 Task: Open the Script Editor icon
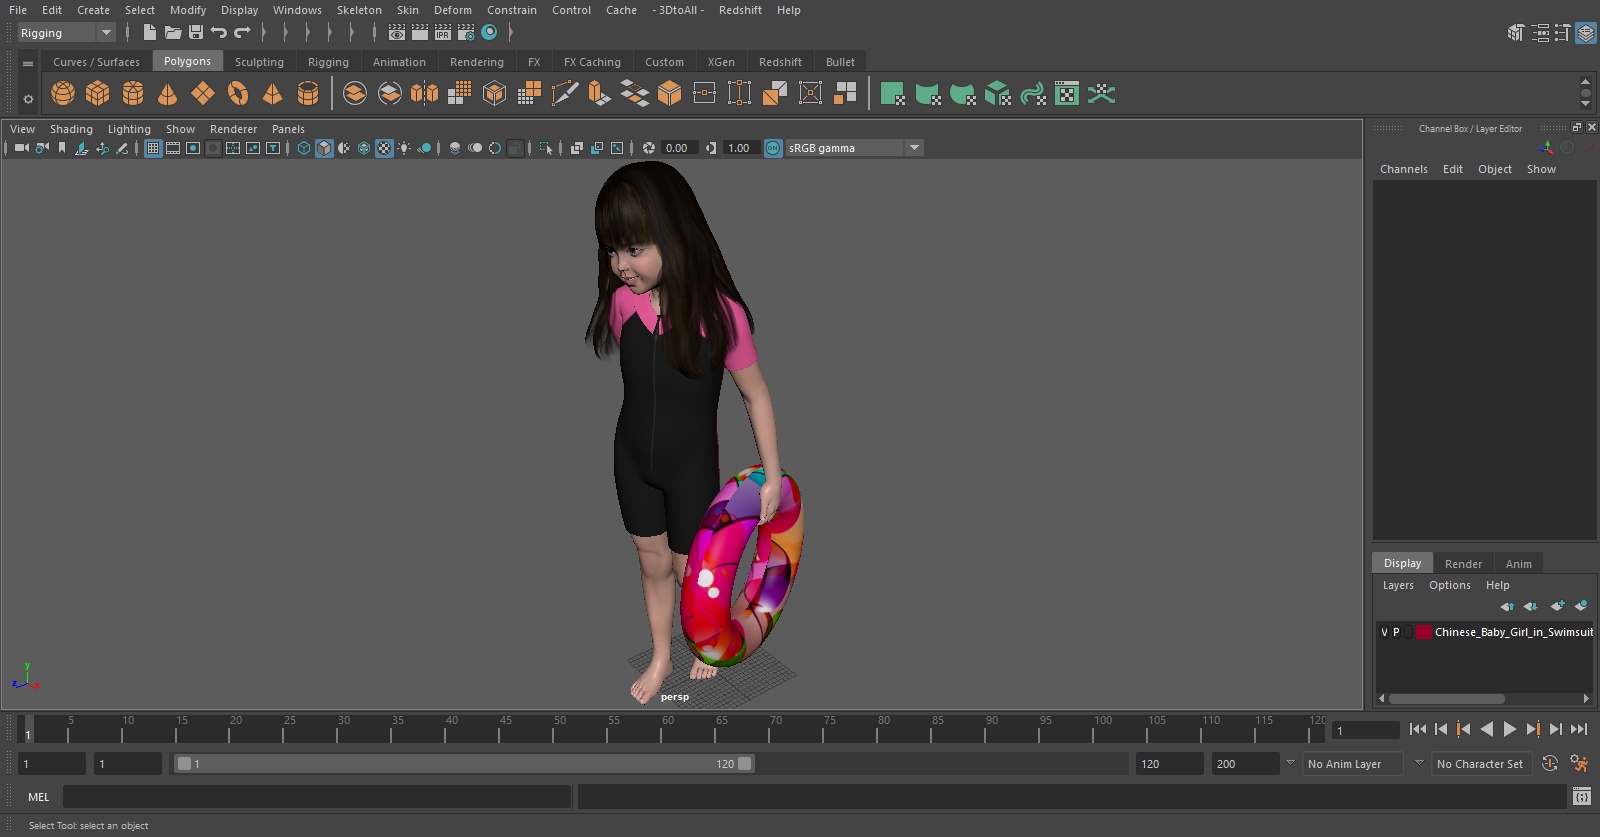point(1581,796)
